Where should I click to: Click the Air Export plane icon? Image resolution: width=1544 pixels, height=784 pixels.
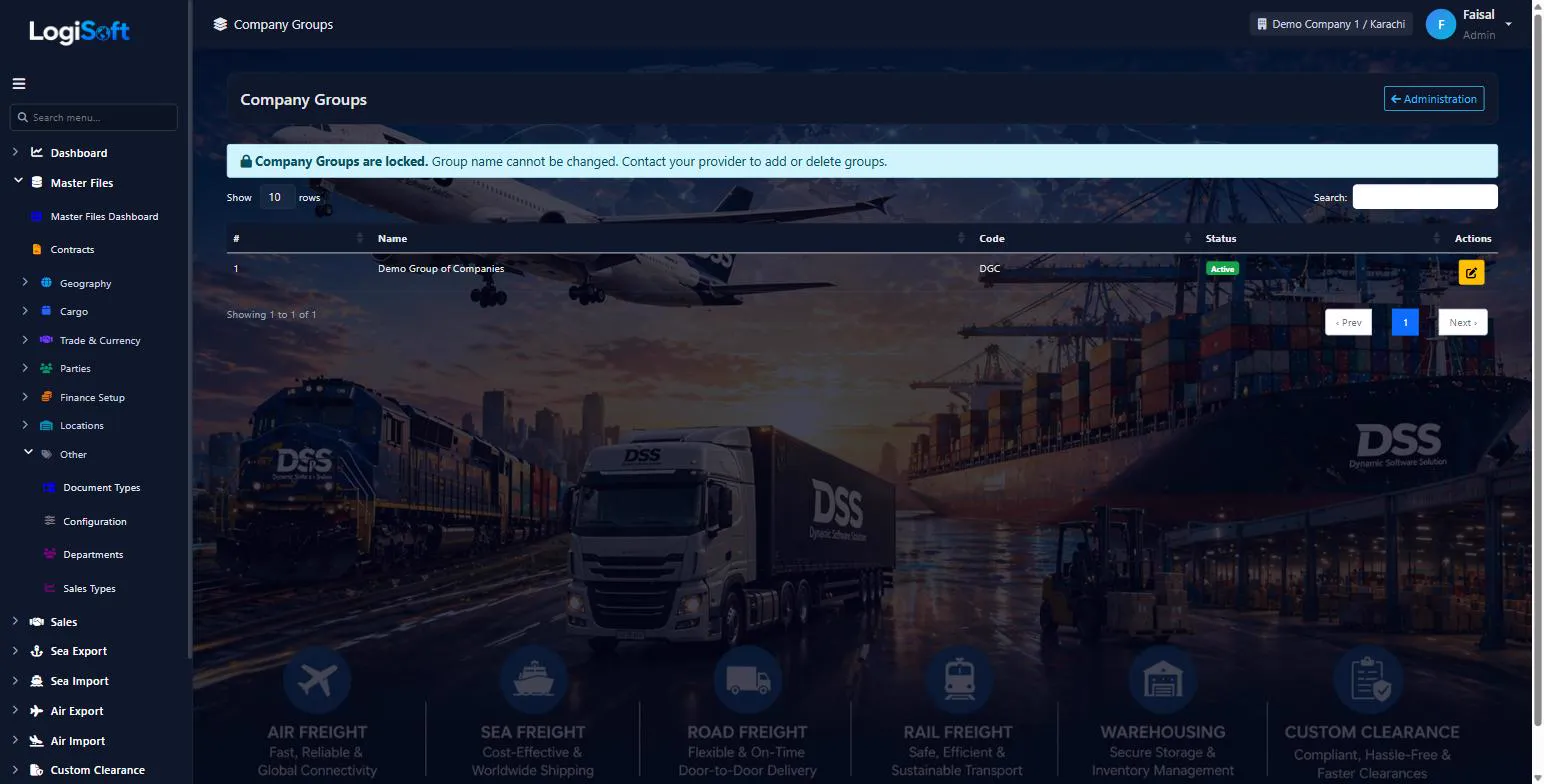tap(37, 711)
